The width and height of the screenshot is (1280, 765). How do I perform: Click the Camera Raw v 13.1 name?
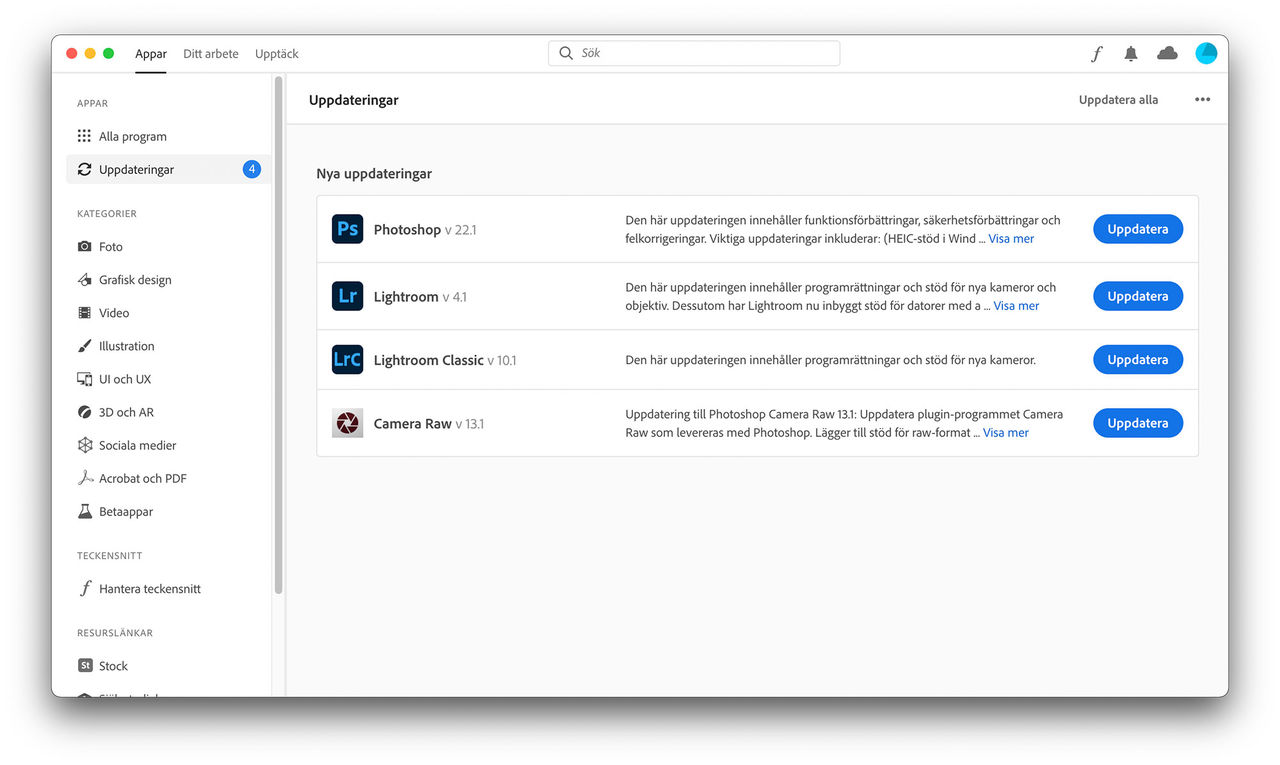429,424
